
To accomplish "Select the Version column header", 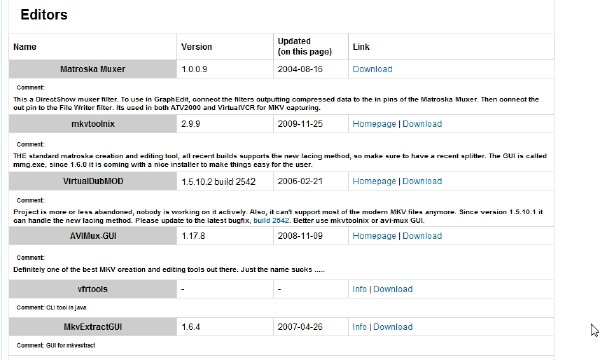I will pyautogui.click(x=196, y=47).
